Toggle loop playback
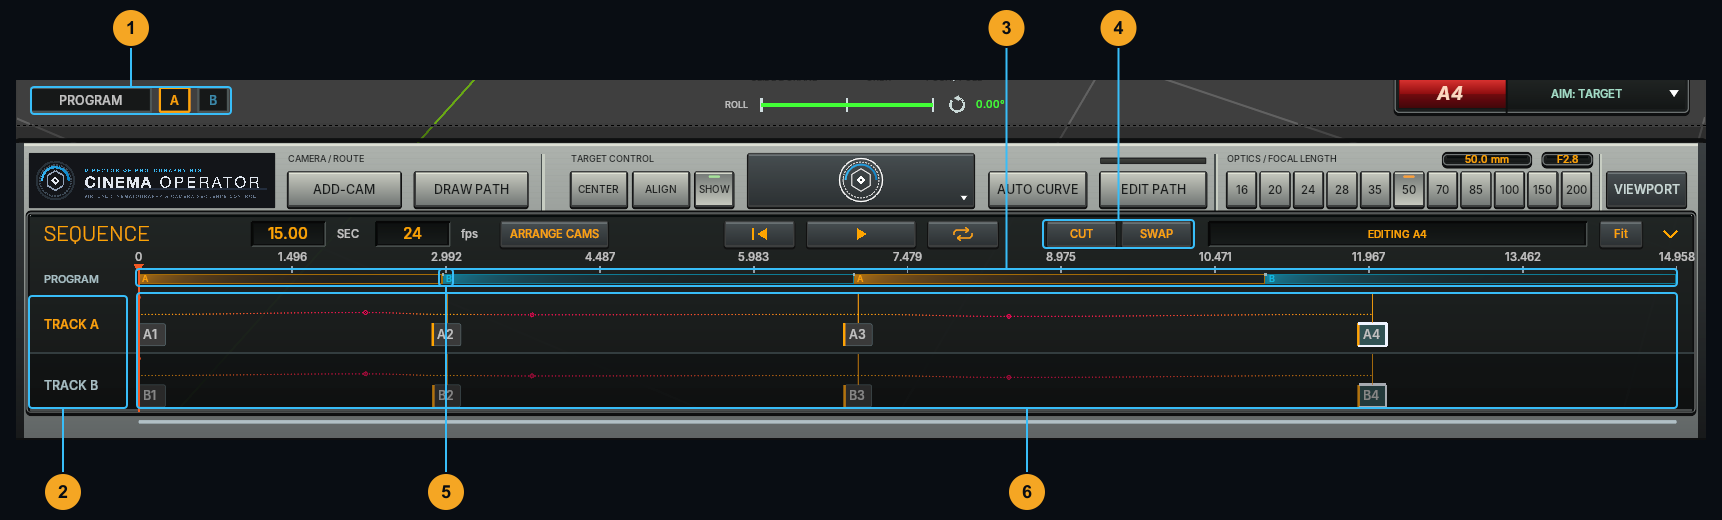 963,234
